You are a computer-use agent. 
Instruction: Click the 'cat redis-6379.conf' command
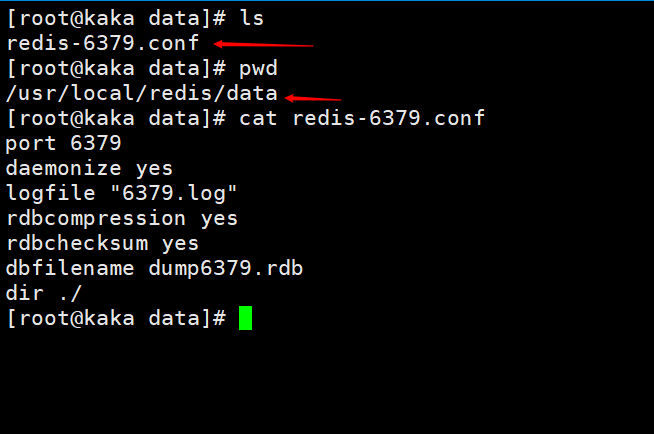tap(362, 118)
